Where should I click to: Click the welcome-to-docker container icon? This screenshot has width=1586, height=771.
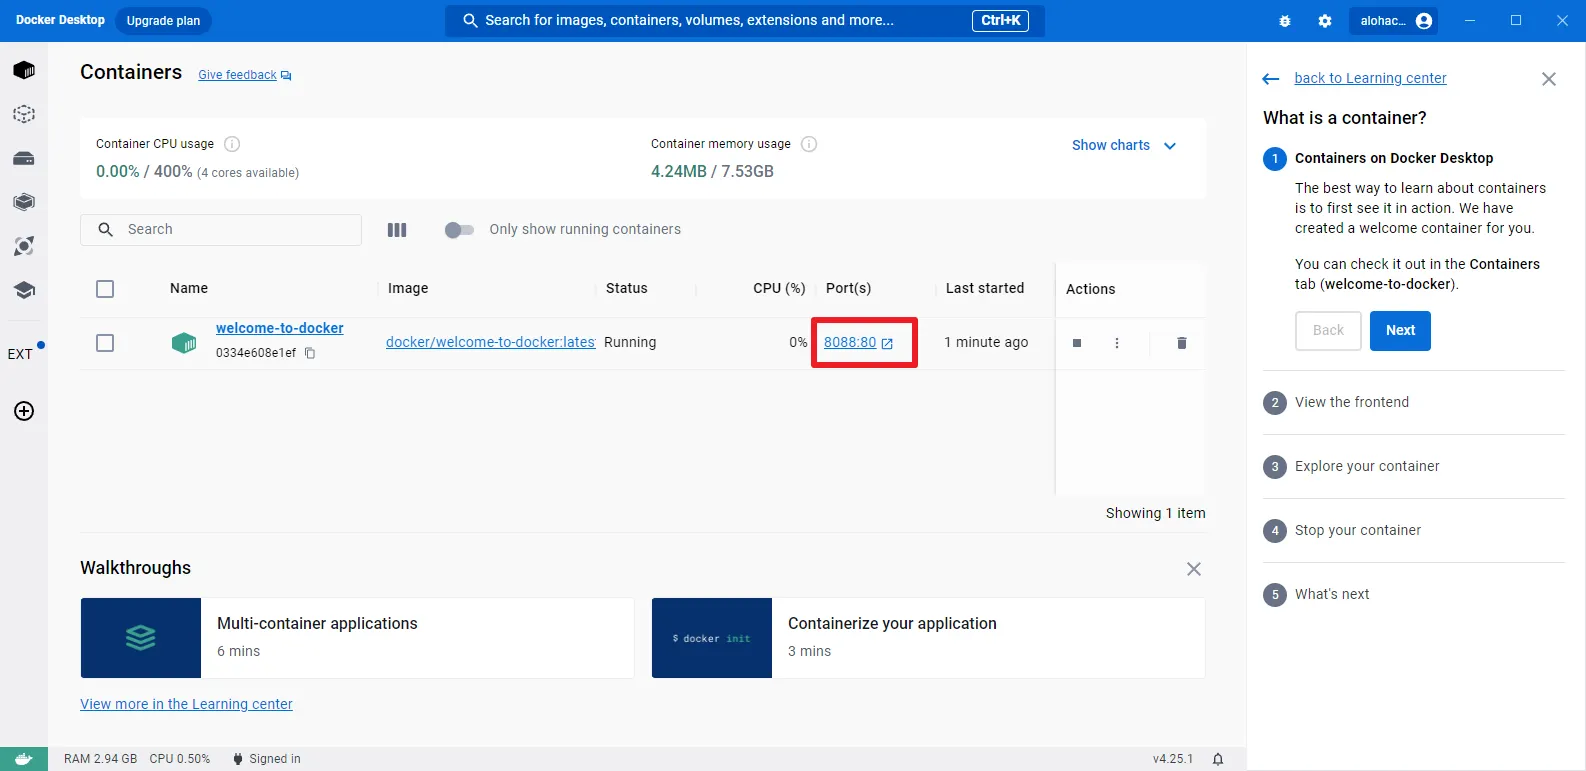pyautogui.click(x=184, y=343)
